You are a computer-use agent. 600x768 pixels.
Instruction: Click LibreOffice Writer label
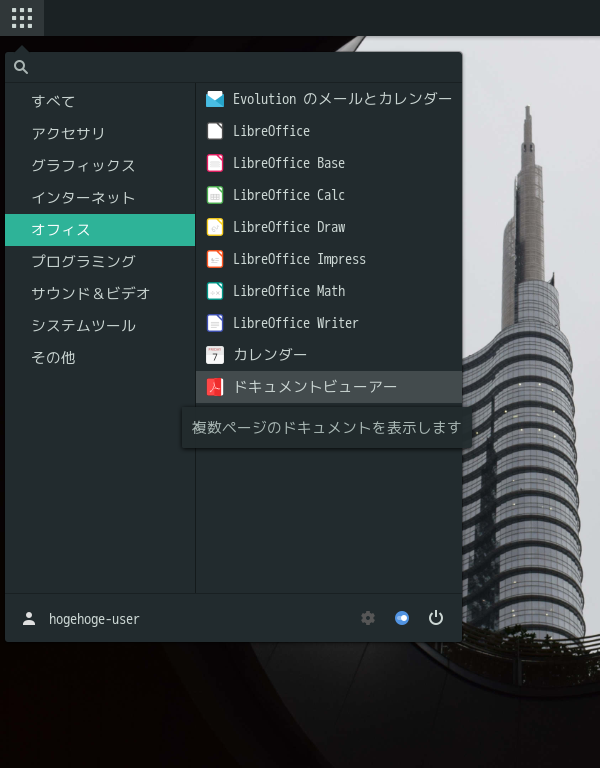tap(296, 323)
